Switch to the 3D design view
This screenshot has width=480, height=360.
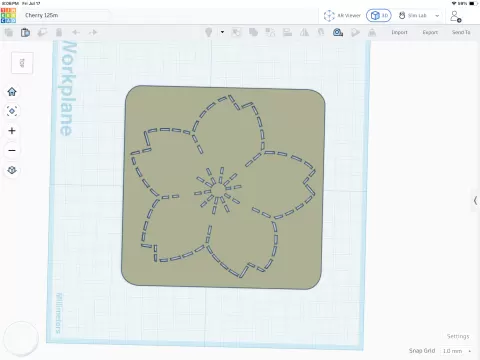[379, 15]
